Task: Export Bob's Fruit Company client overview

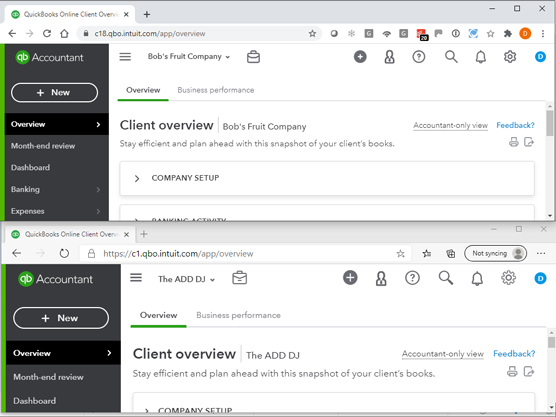Action: [x=529, y=143]
